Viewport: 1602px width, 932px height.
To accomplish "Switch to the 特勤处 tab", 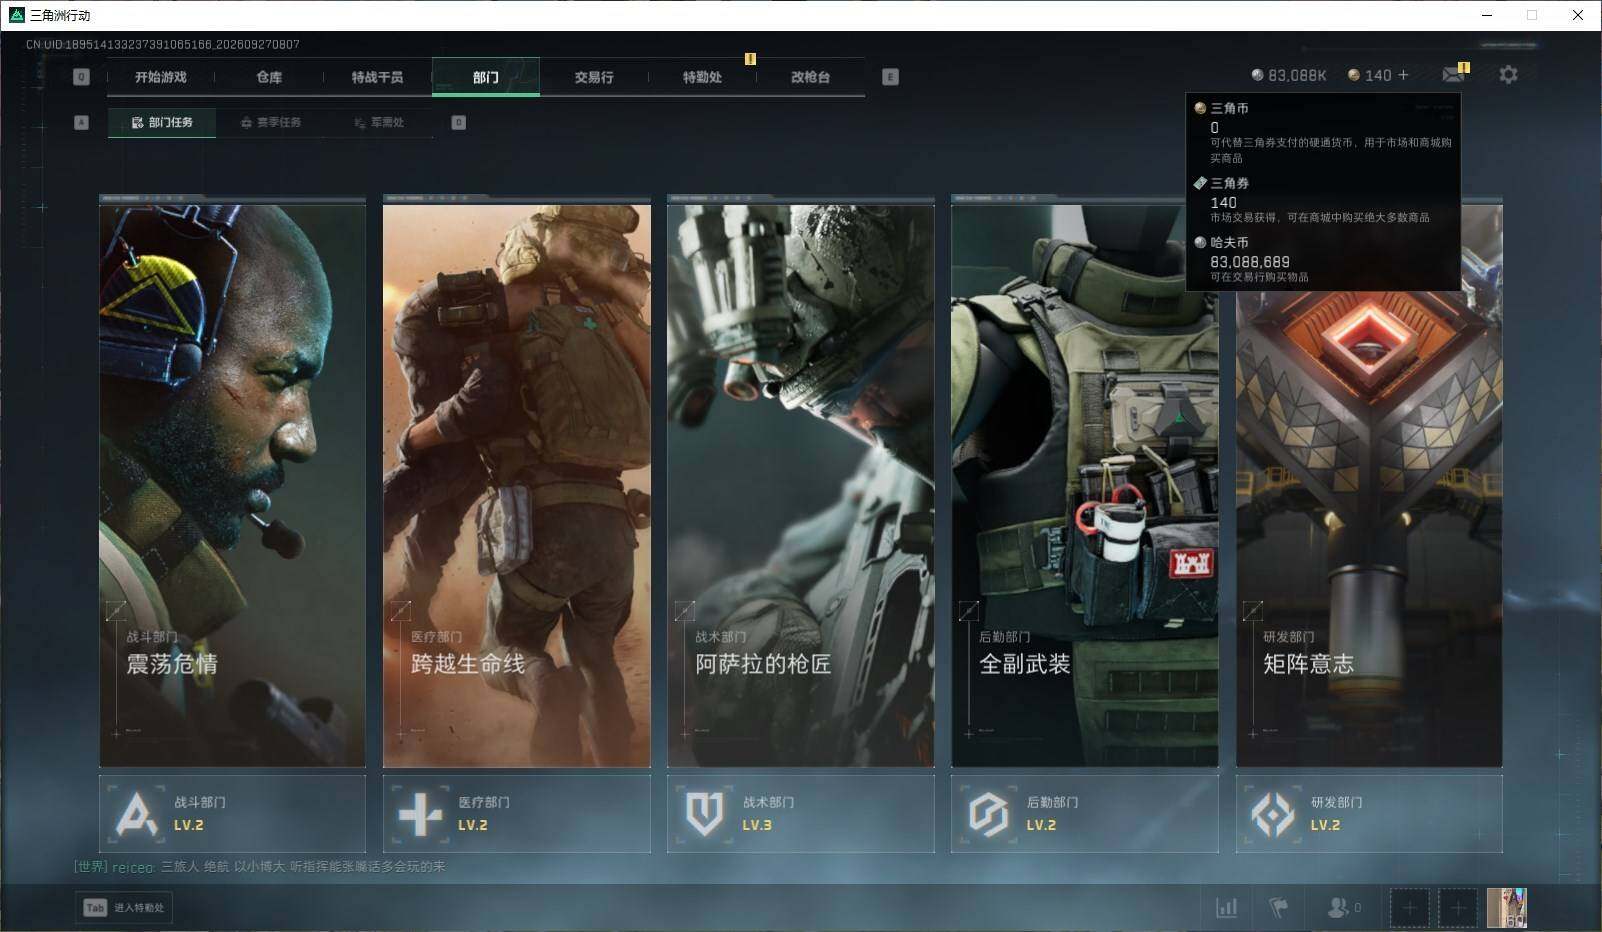I will pos(702,77).
